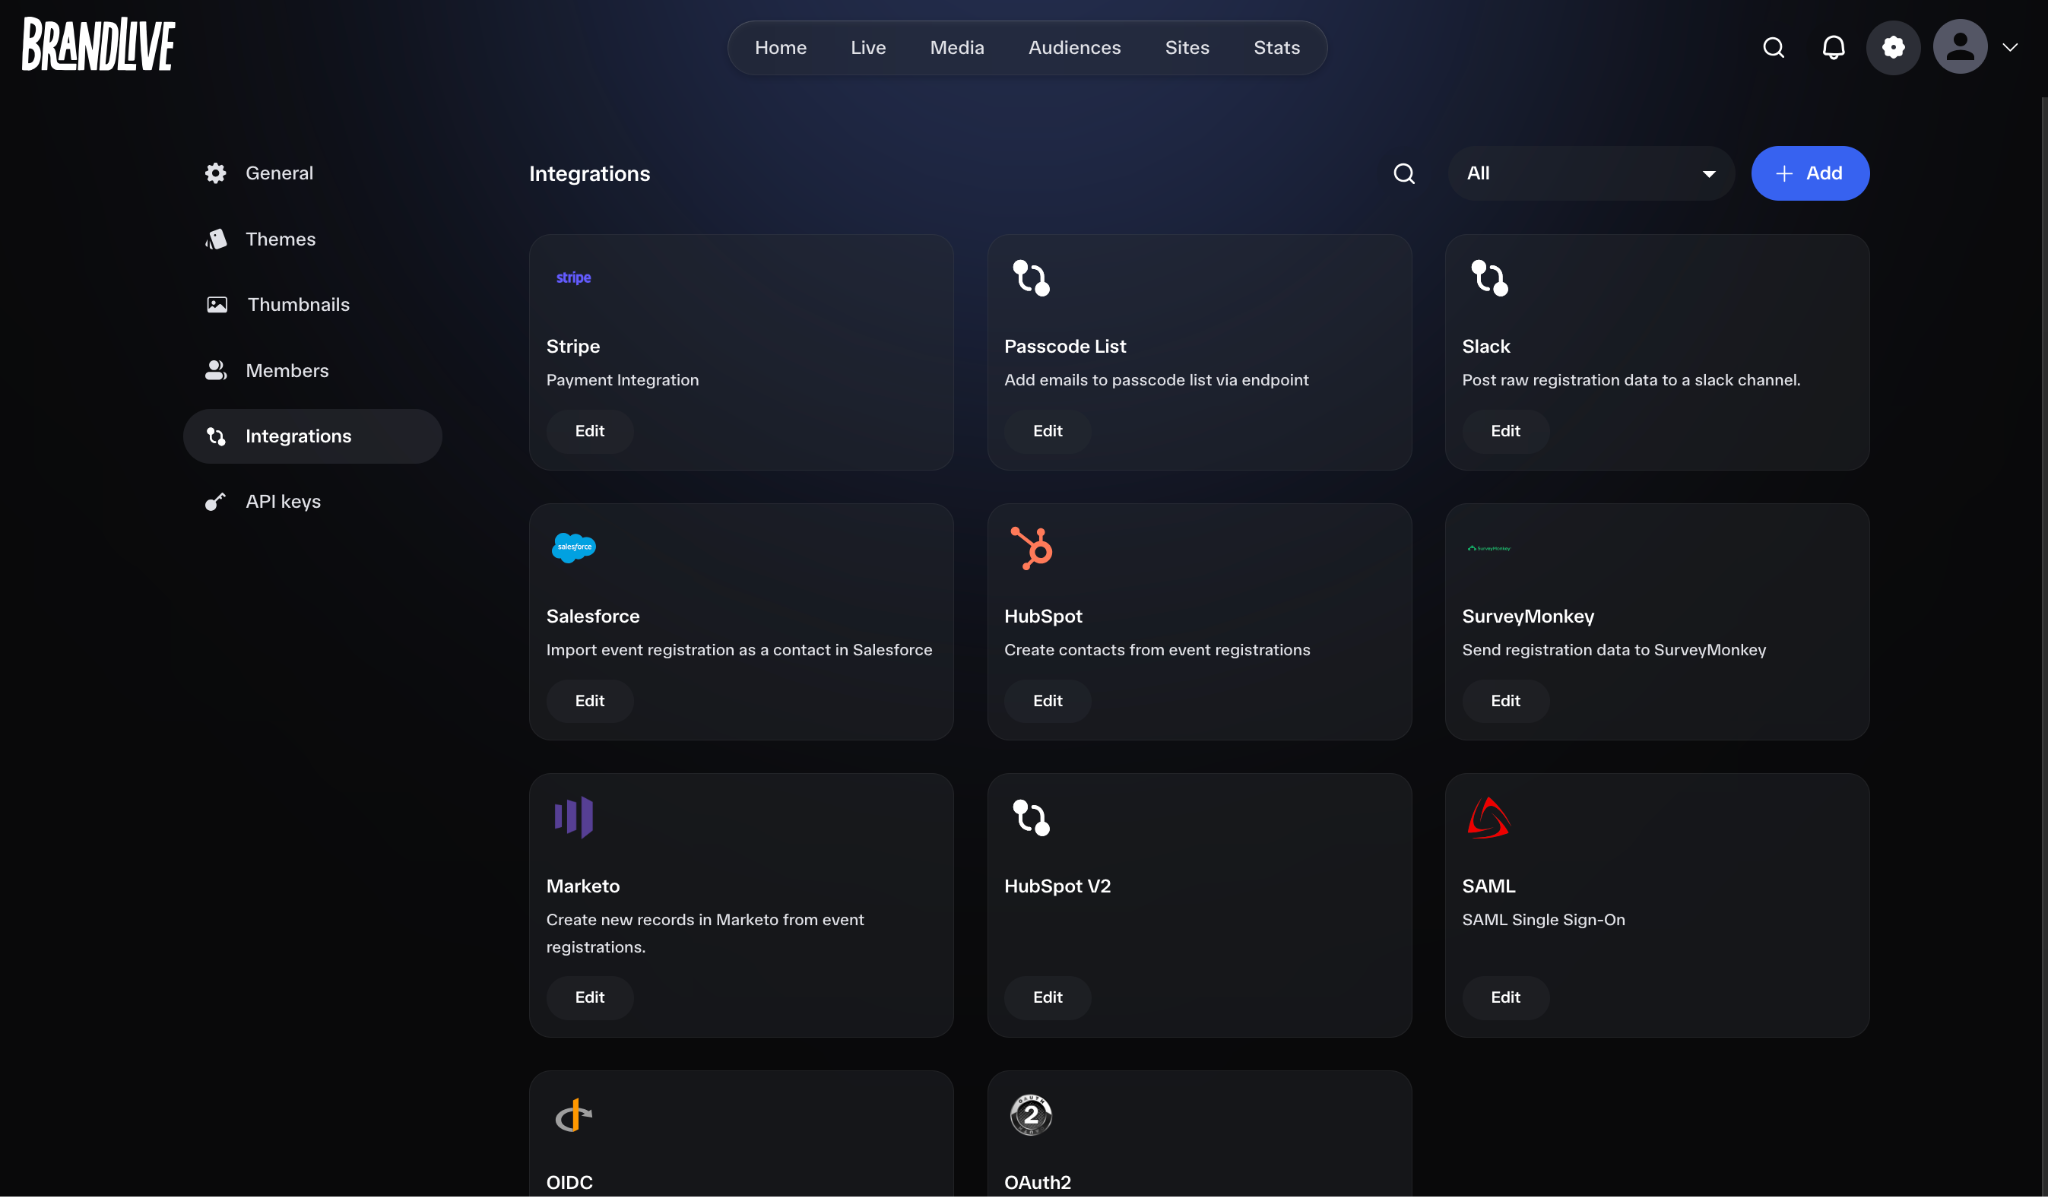Edit the Passcode List integration
2048x1197 pixels.
click(1048, 431)
